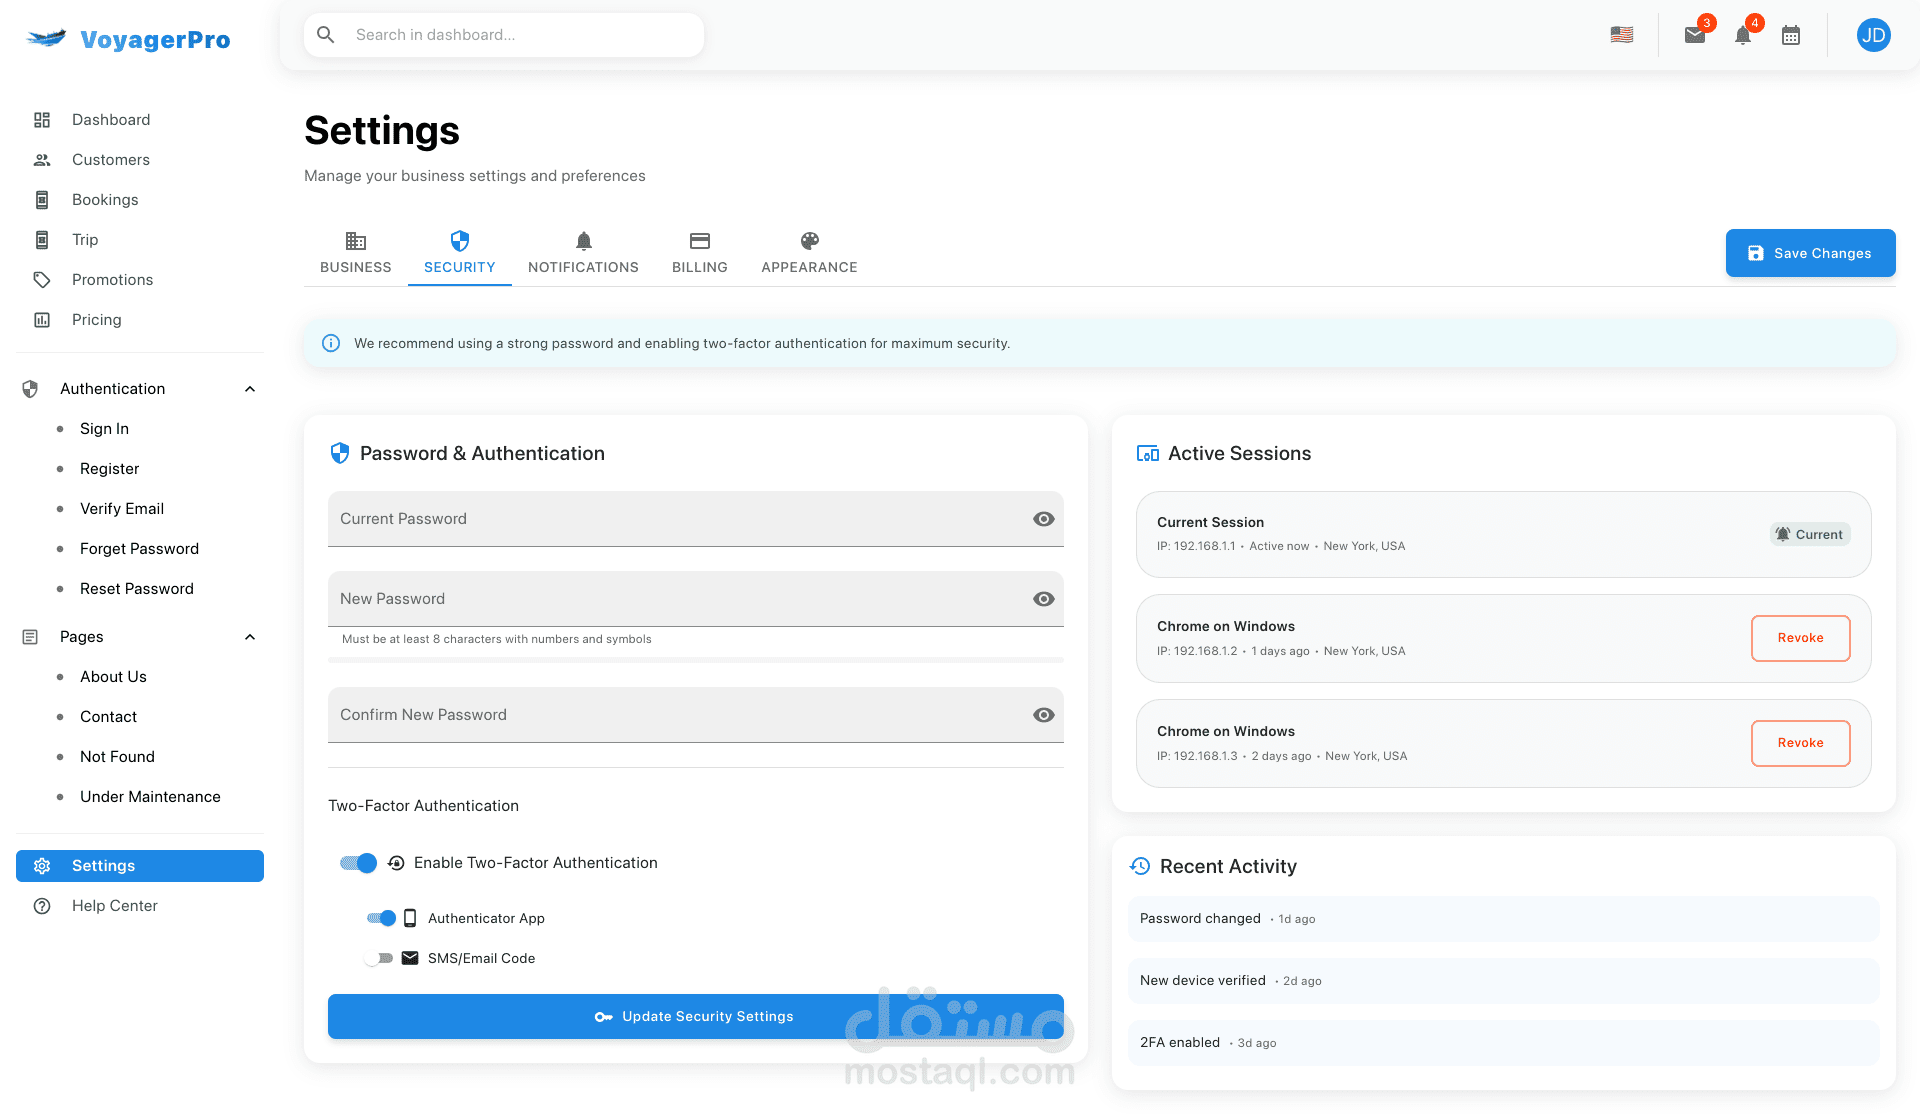Show the Current Password text

(x=1043, y=519)
